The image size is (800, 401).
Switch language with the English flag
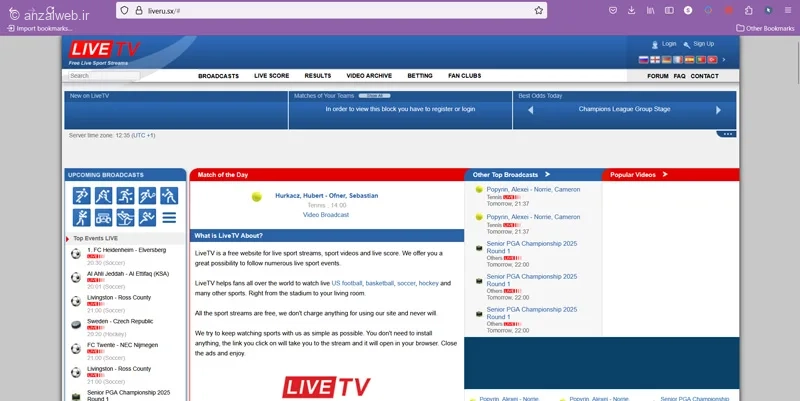[x=655, y=60]
